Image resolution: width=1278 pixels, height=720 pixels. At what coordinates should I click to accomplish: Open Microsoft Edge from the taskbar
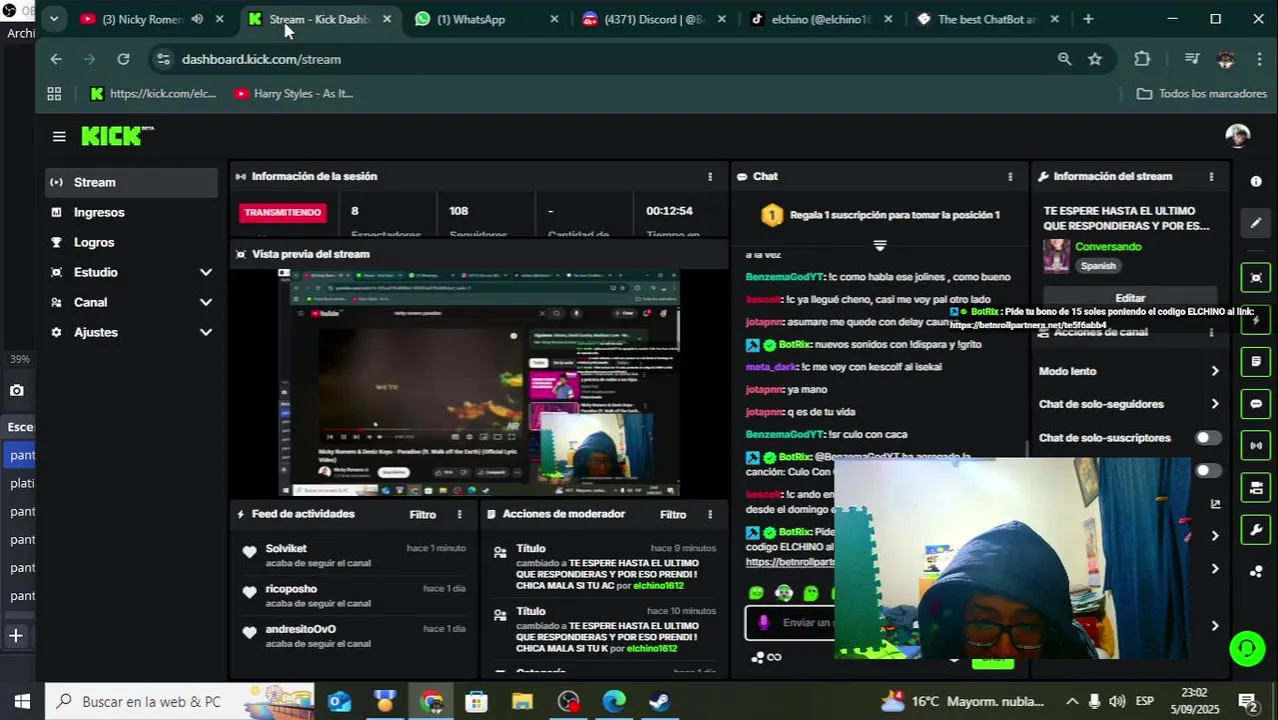[x=614, y=702]
